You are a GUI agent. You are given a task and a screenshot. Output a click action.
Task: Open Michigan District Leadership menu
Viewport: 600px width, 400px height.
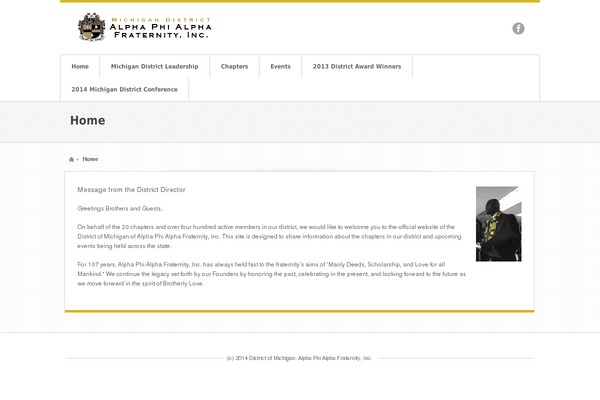coord(155,66)
